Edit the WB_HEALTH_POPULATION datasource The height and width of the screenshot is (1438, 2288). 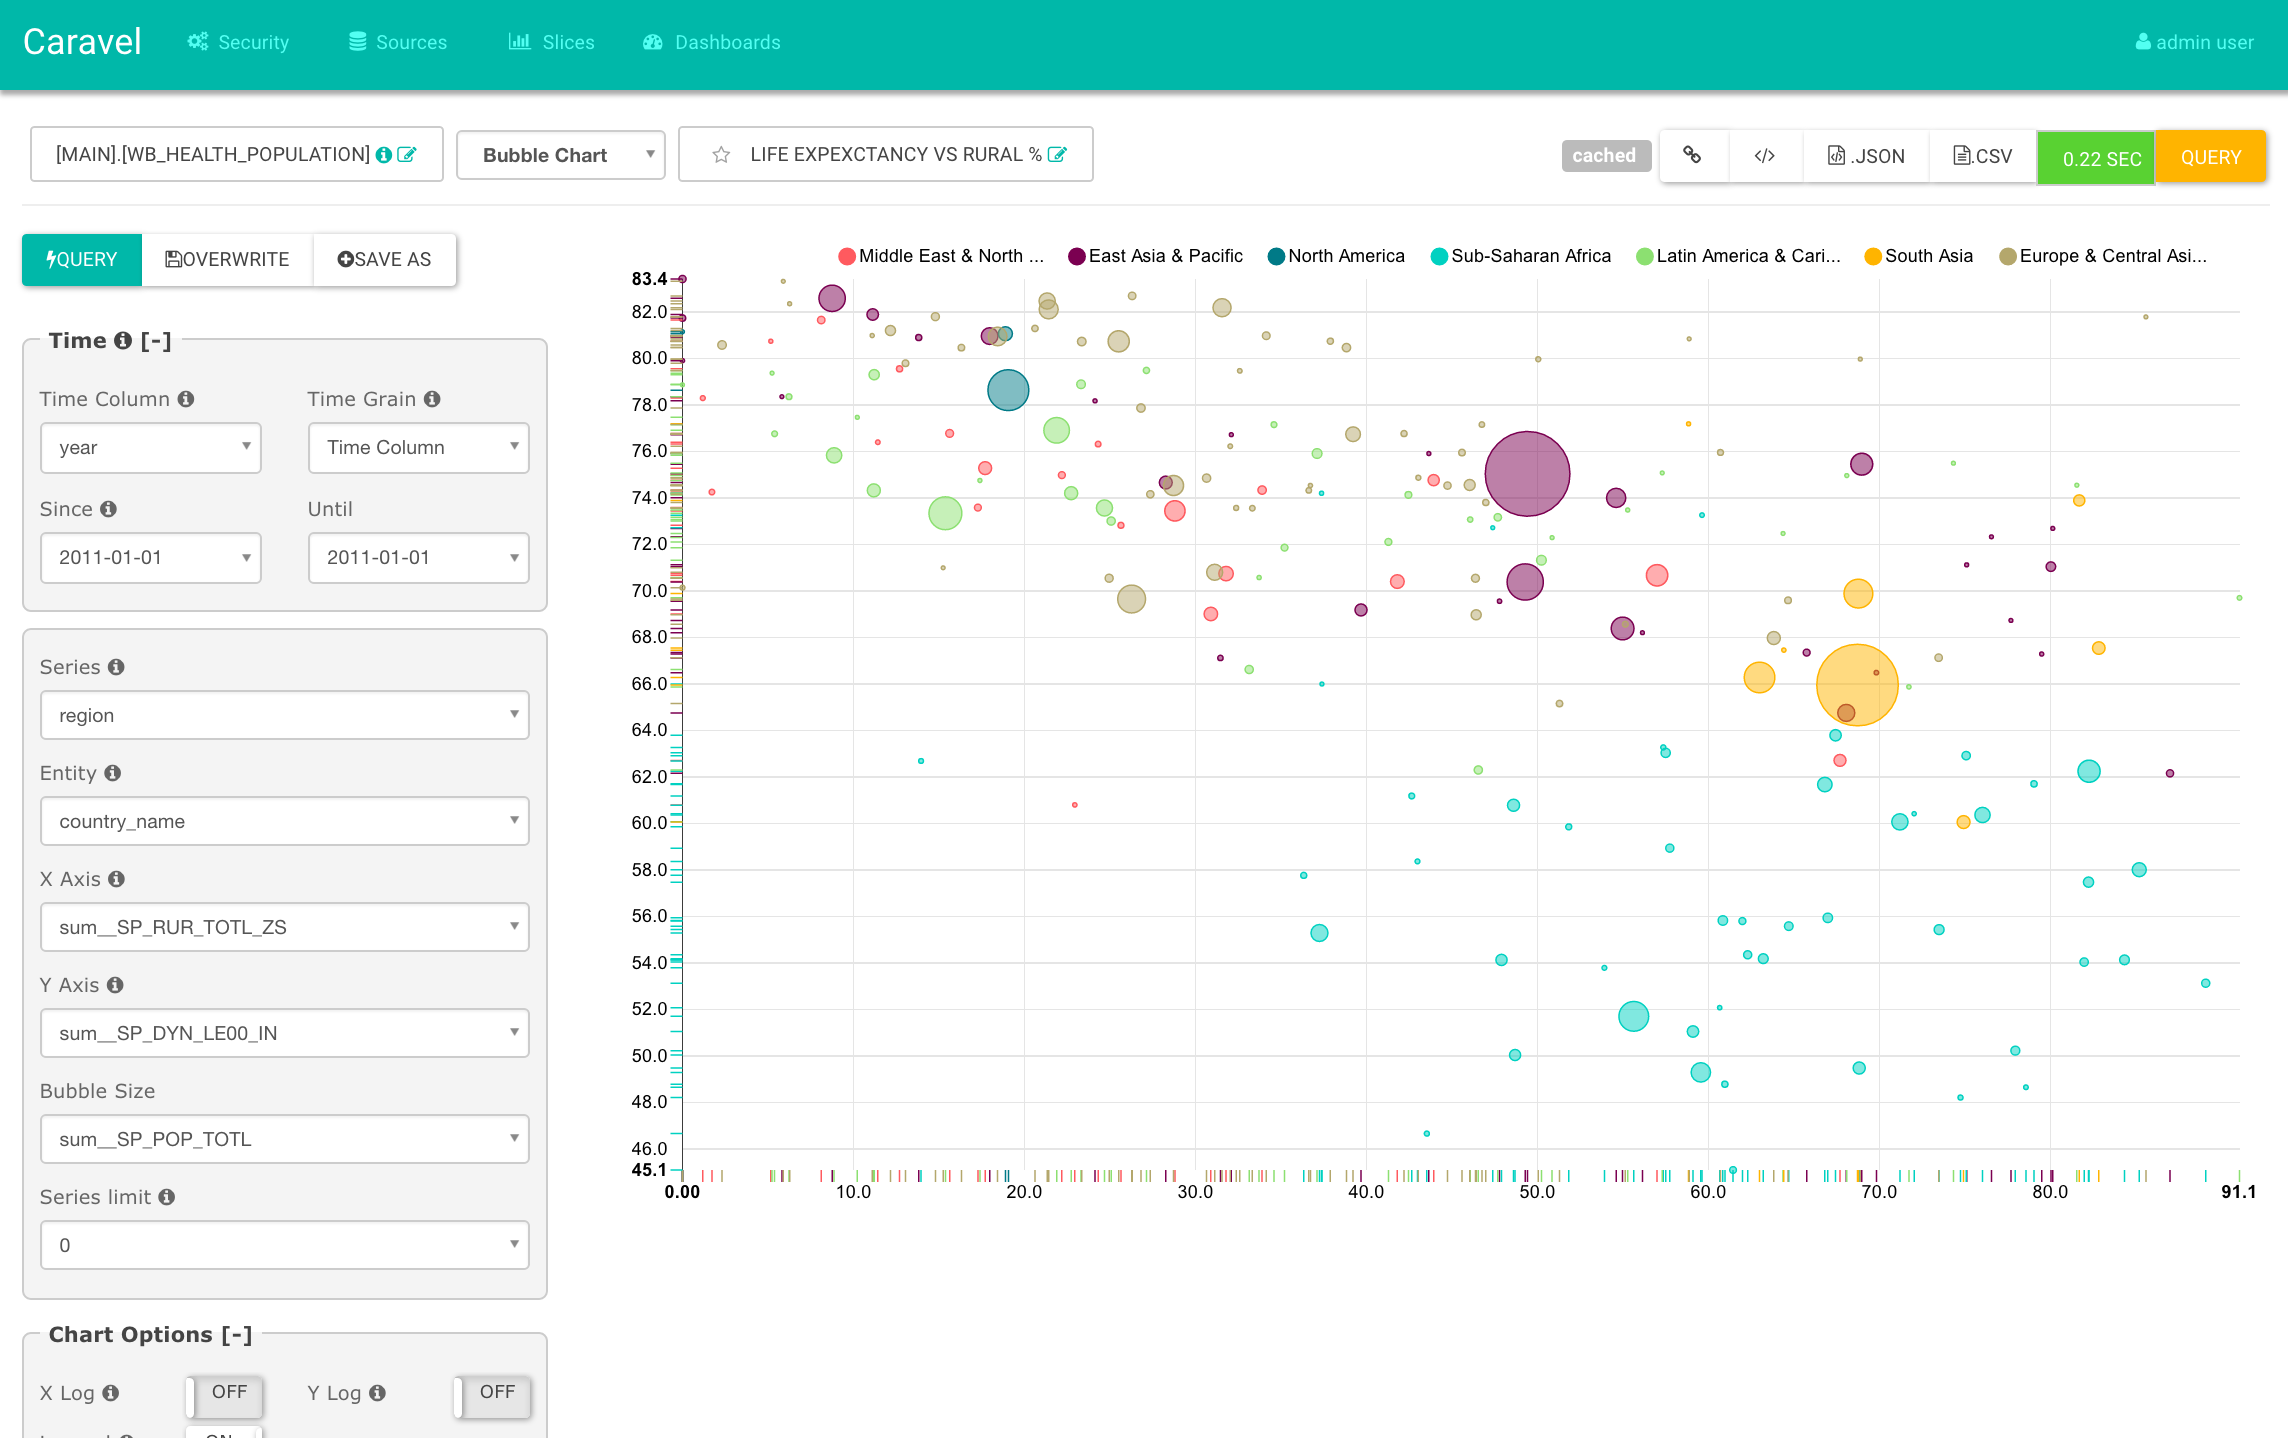click(x=407, y=155)
